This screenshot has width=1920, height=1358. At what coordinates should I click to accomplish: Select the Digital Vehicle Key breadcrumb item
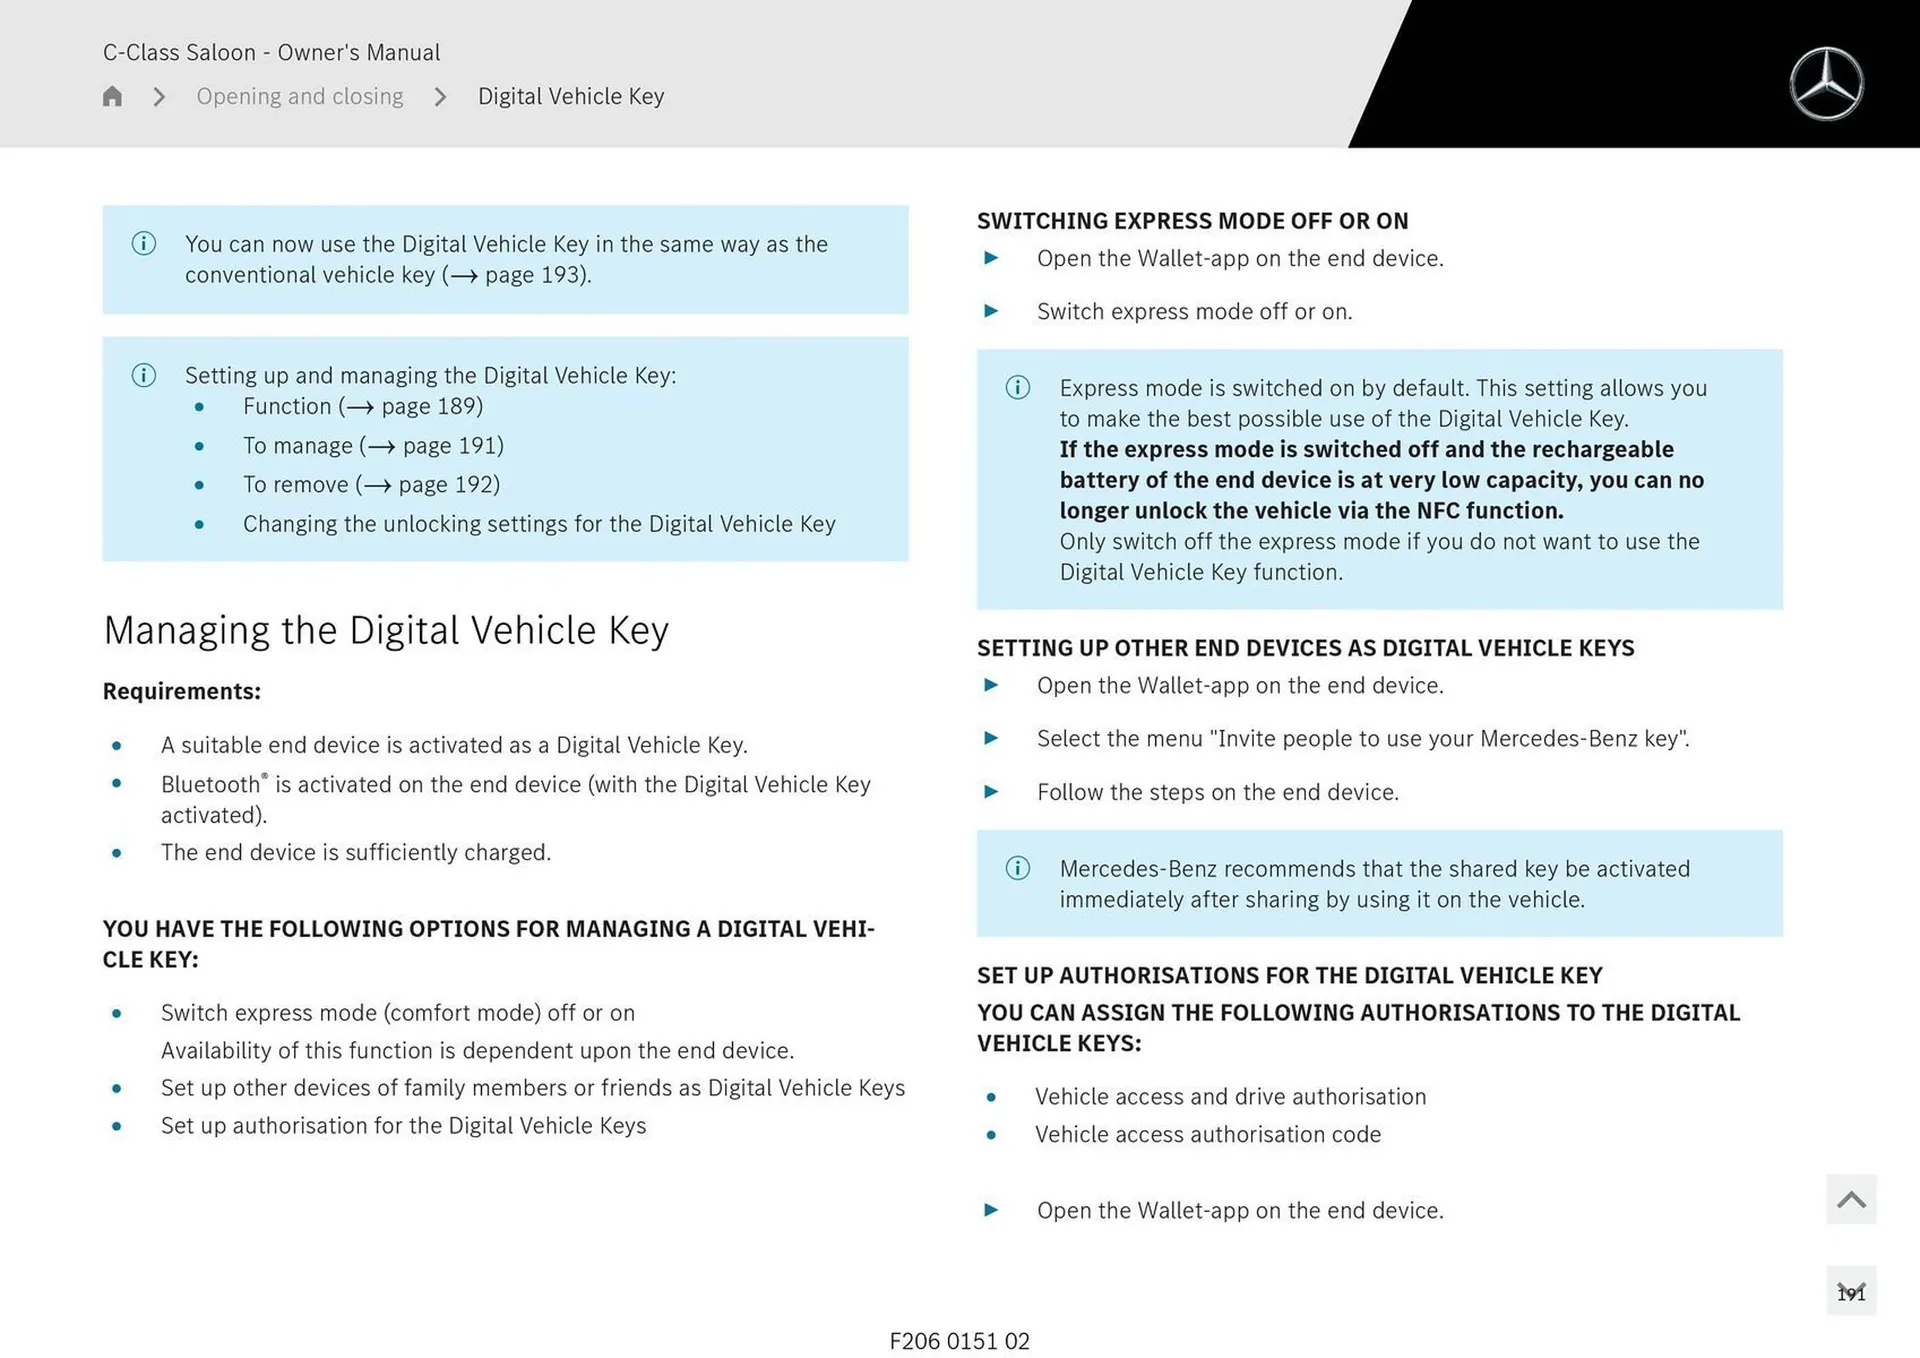click(570, 96)
